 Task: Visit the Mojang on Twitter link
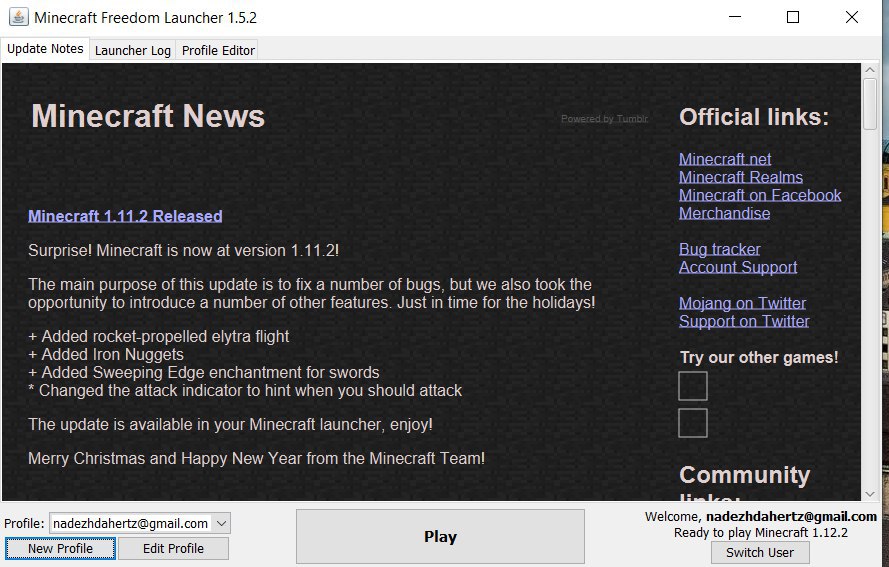point(743,303)
